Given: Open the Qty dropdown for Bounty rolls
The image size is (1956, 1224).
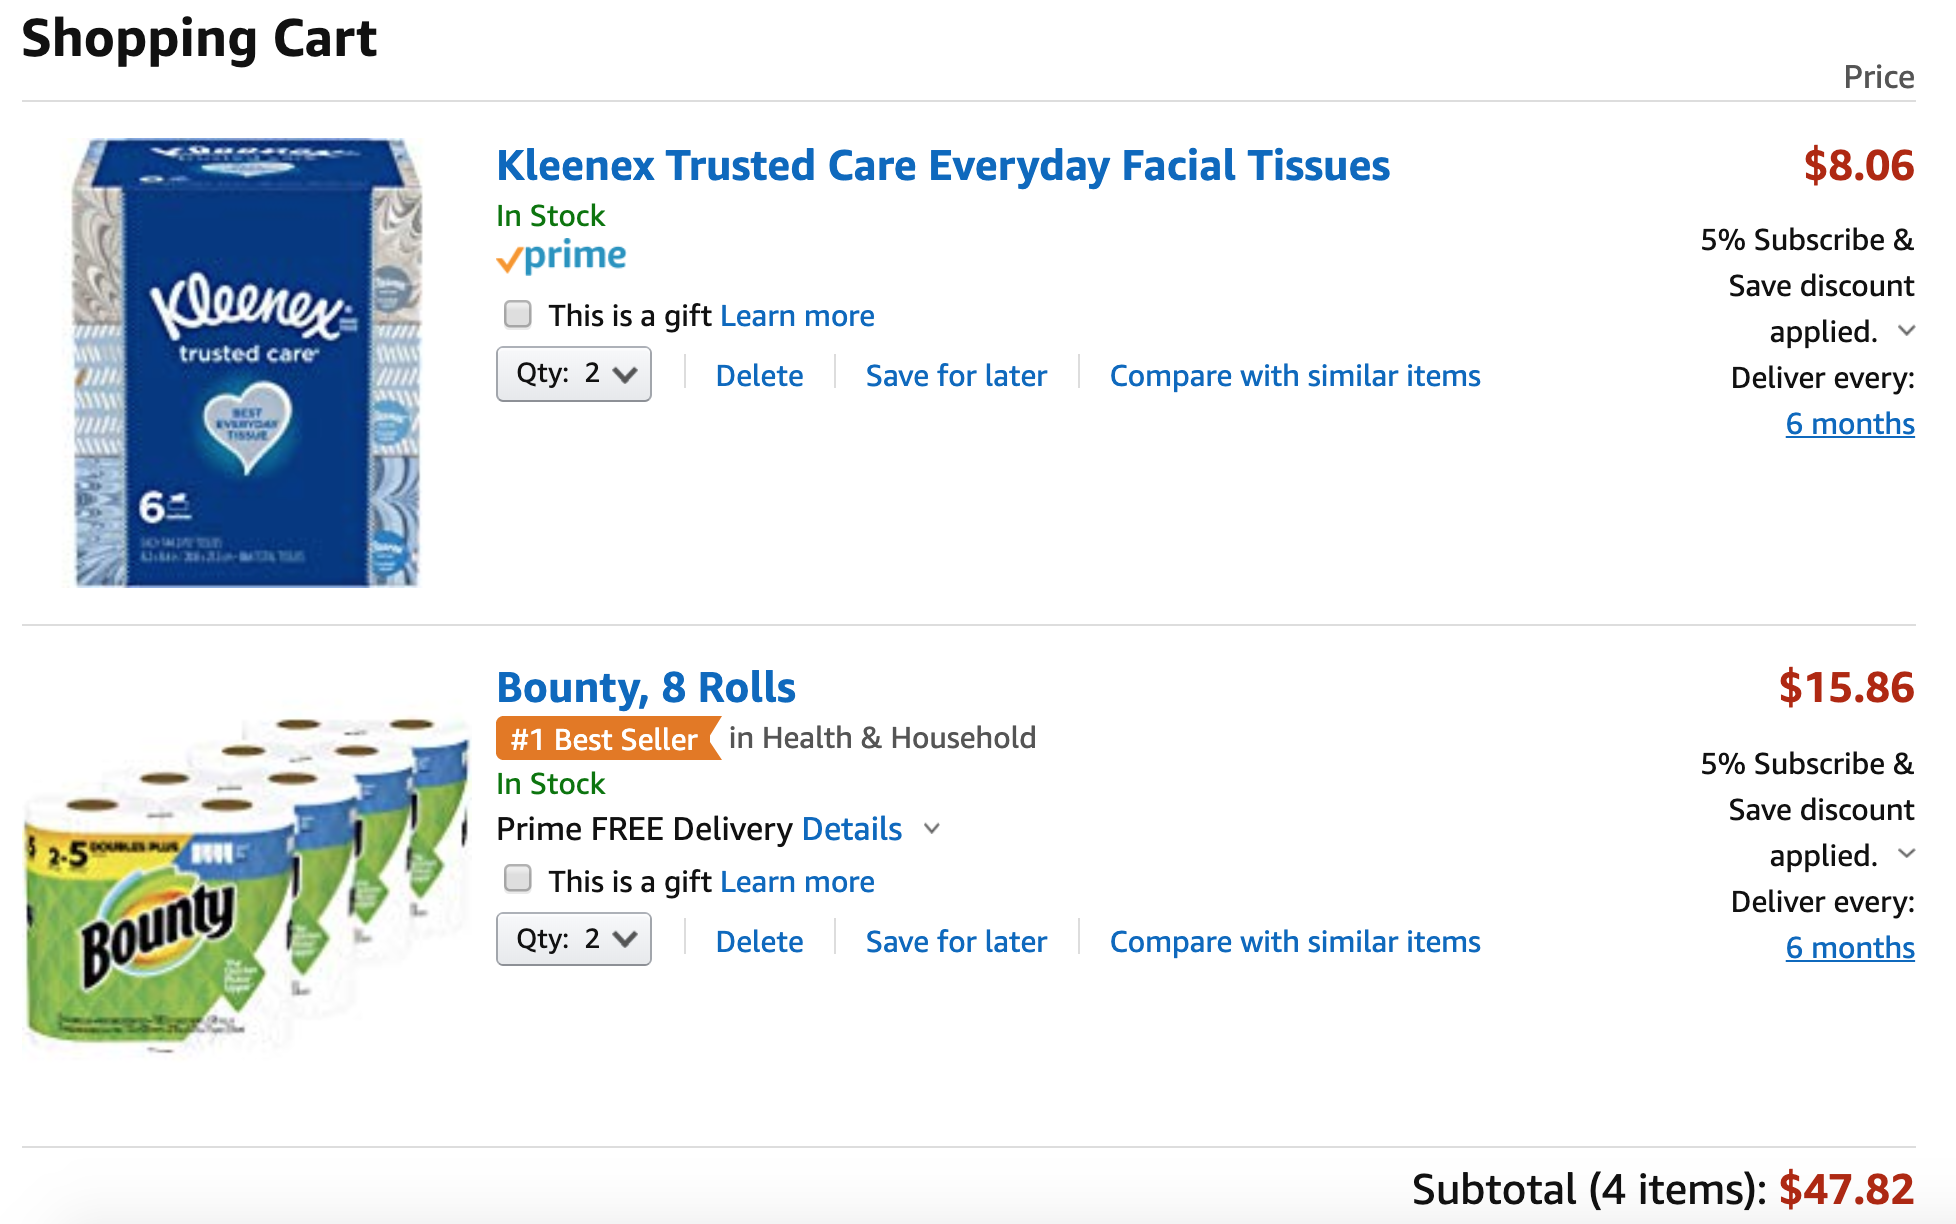Looking at the screenshot, I should (573, 939).
